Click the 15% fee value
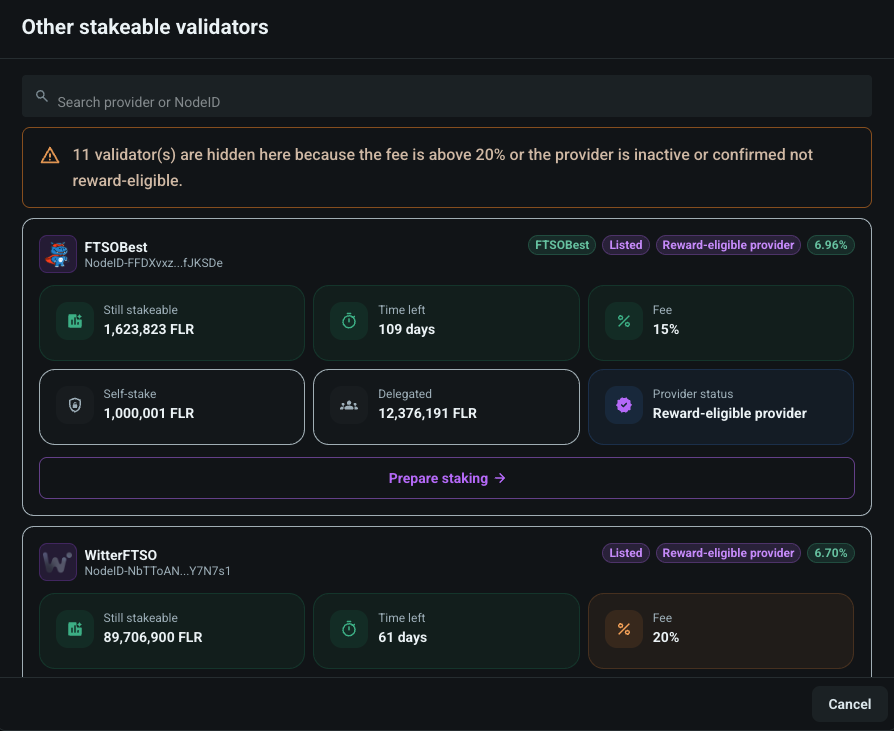Viewport: 894px width, 731px height. [x=666, y=329]
